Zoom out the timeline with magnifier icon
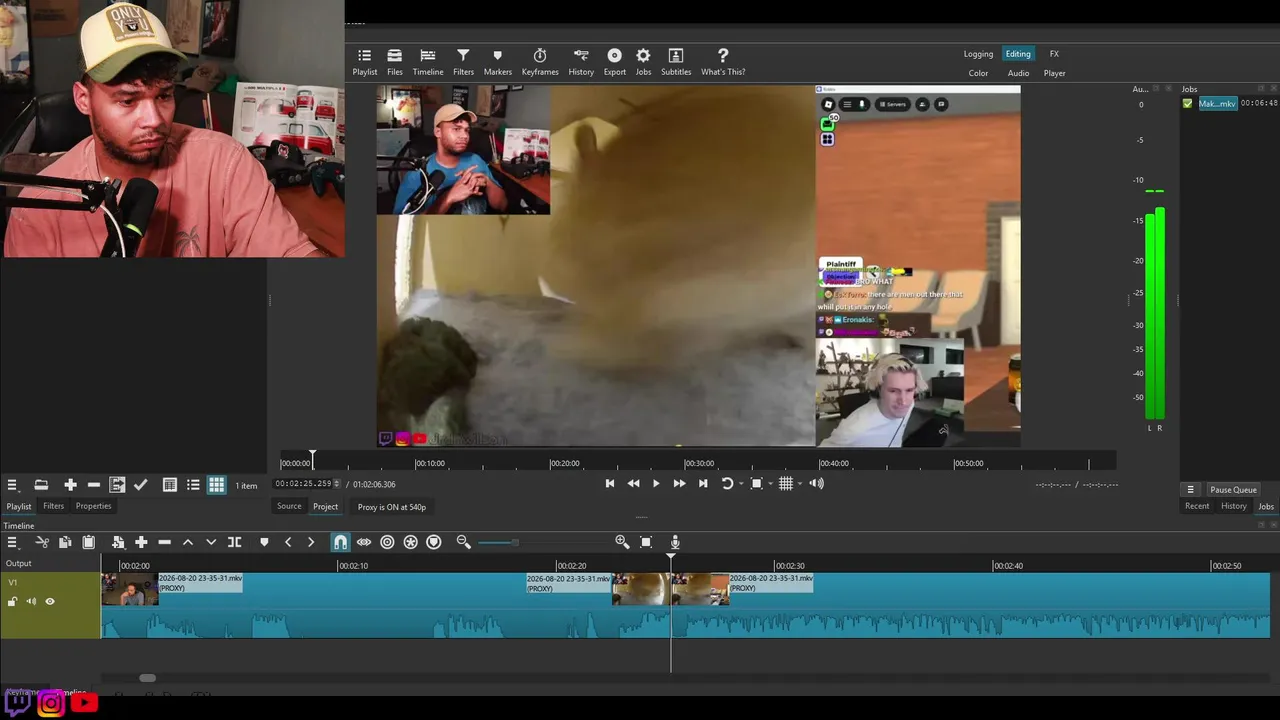This screenshot has height=720, width=1280. point(463,542)
